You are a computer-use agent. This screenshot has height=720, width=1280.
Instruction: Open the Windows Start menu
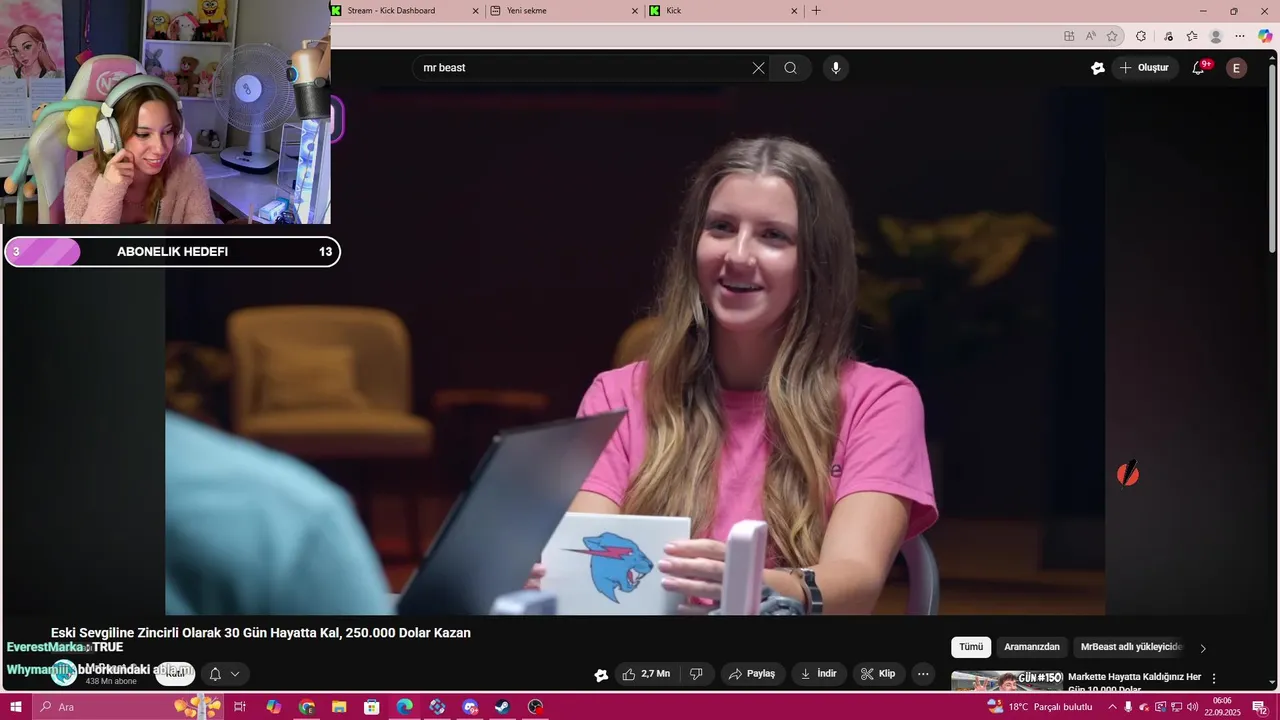[x=15, y=707]
